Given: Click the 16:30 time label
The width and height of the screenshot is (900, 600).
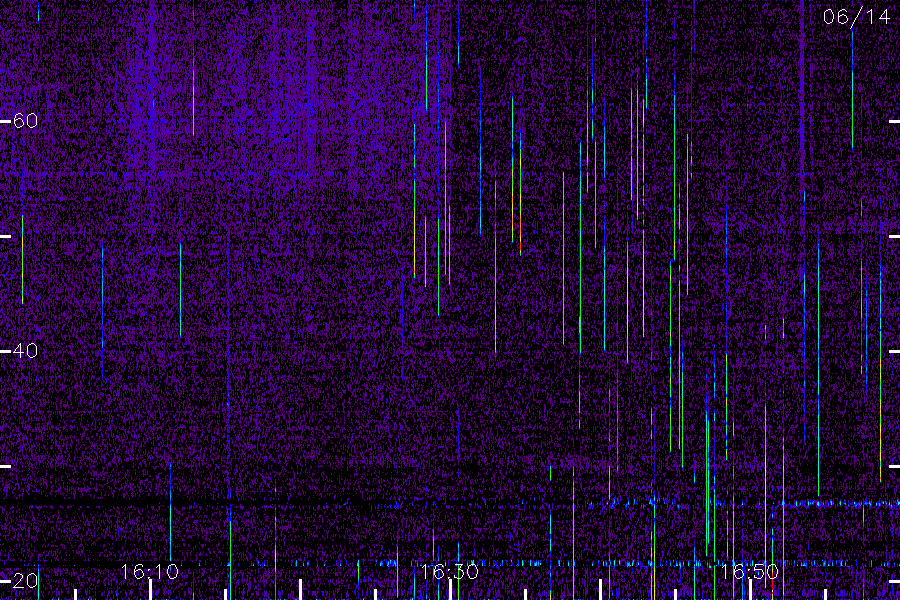Looking at the screenshot, I should (x=449, y=571).
